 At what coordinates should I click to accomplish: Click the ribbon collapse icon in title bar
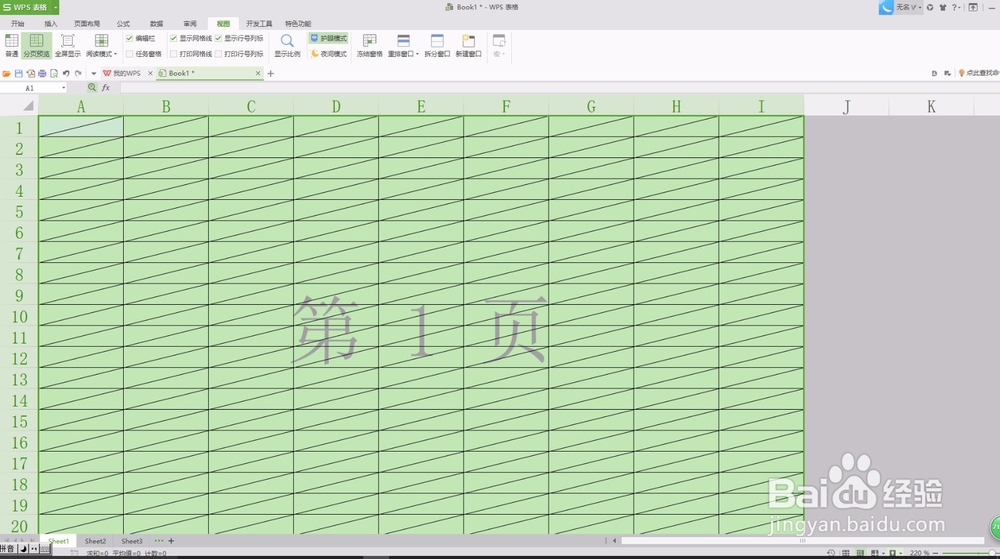click(x=973, y=7)
